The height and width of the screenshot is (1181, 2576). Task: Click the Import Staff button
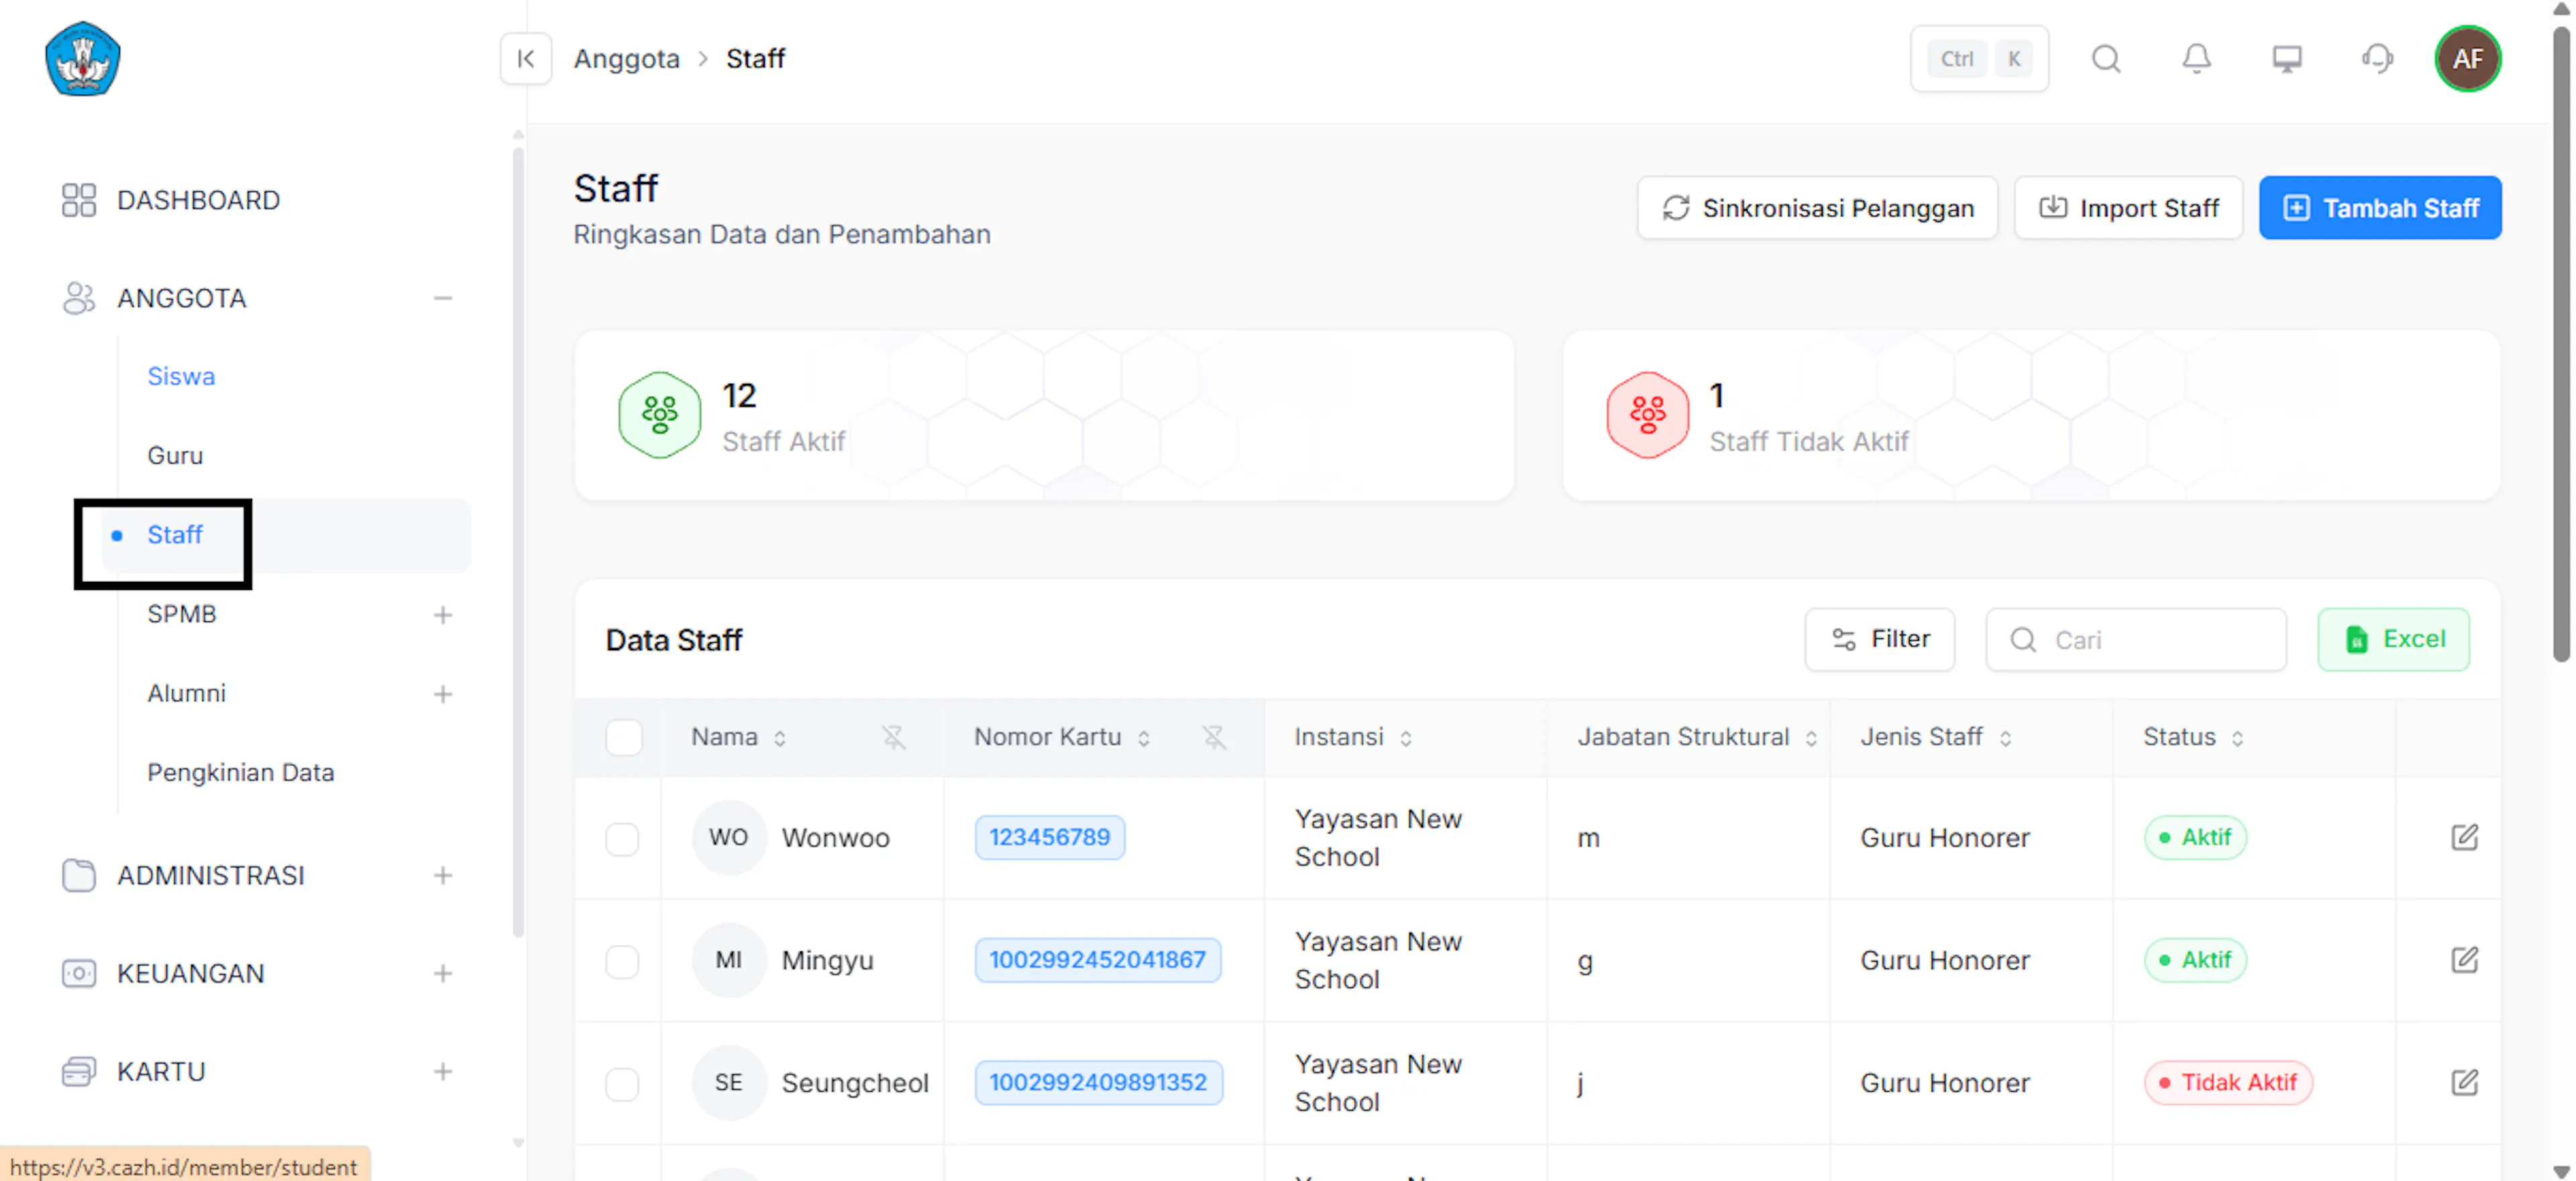click(2128, 208)
